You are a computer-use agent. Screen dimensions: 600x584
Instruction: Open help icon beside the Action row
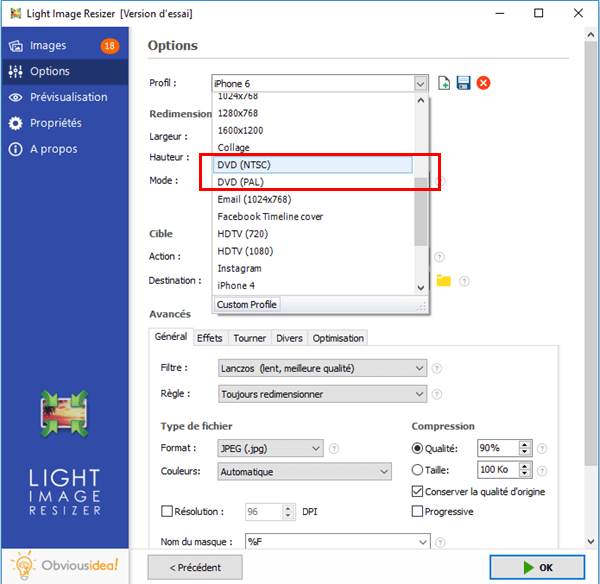pos(439,257)
